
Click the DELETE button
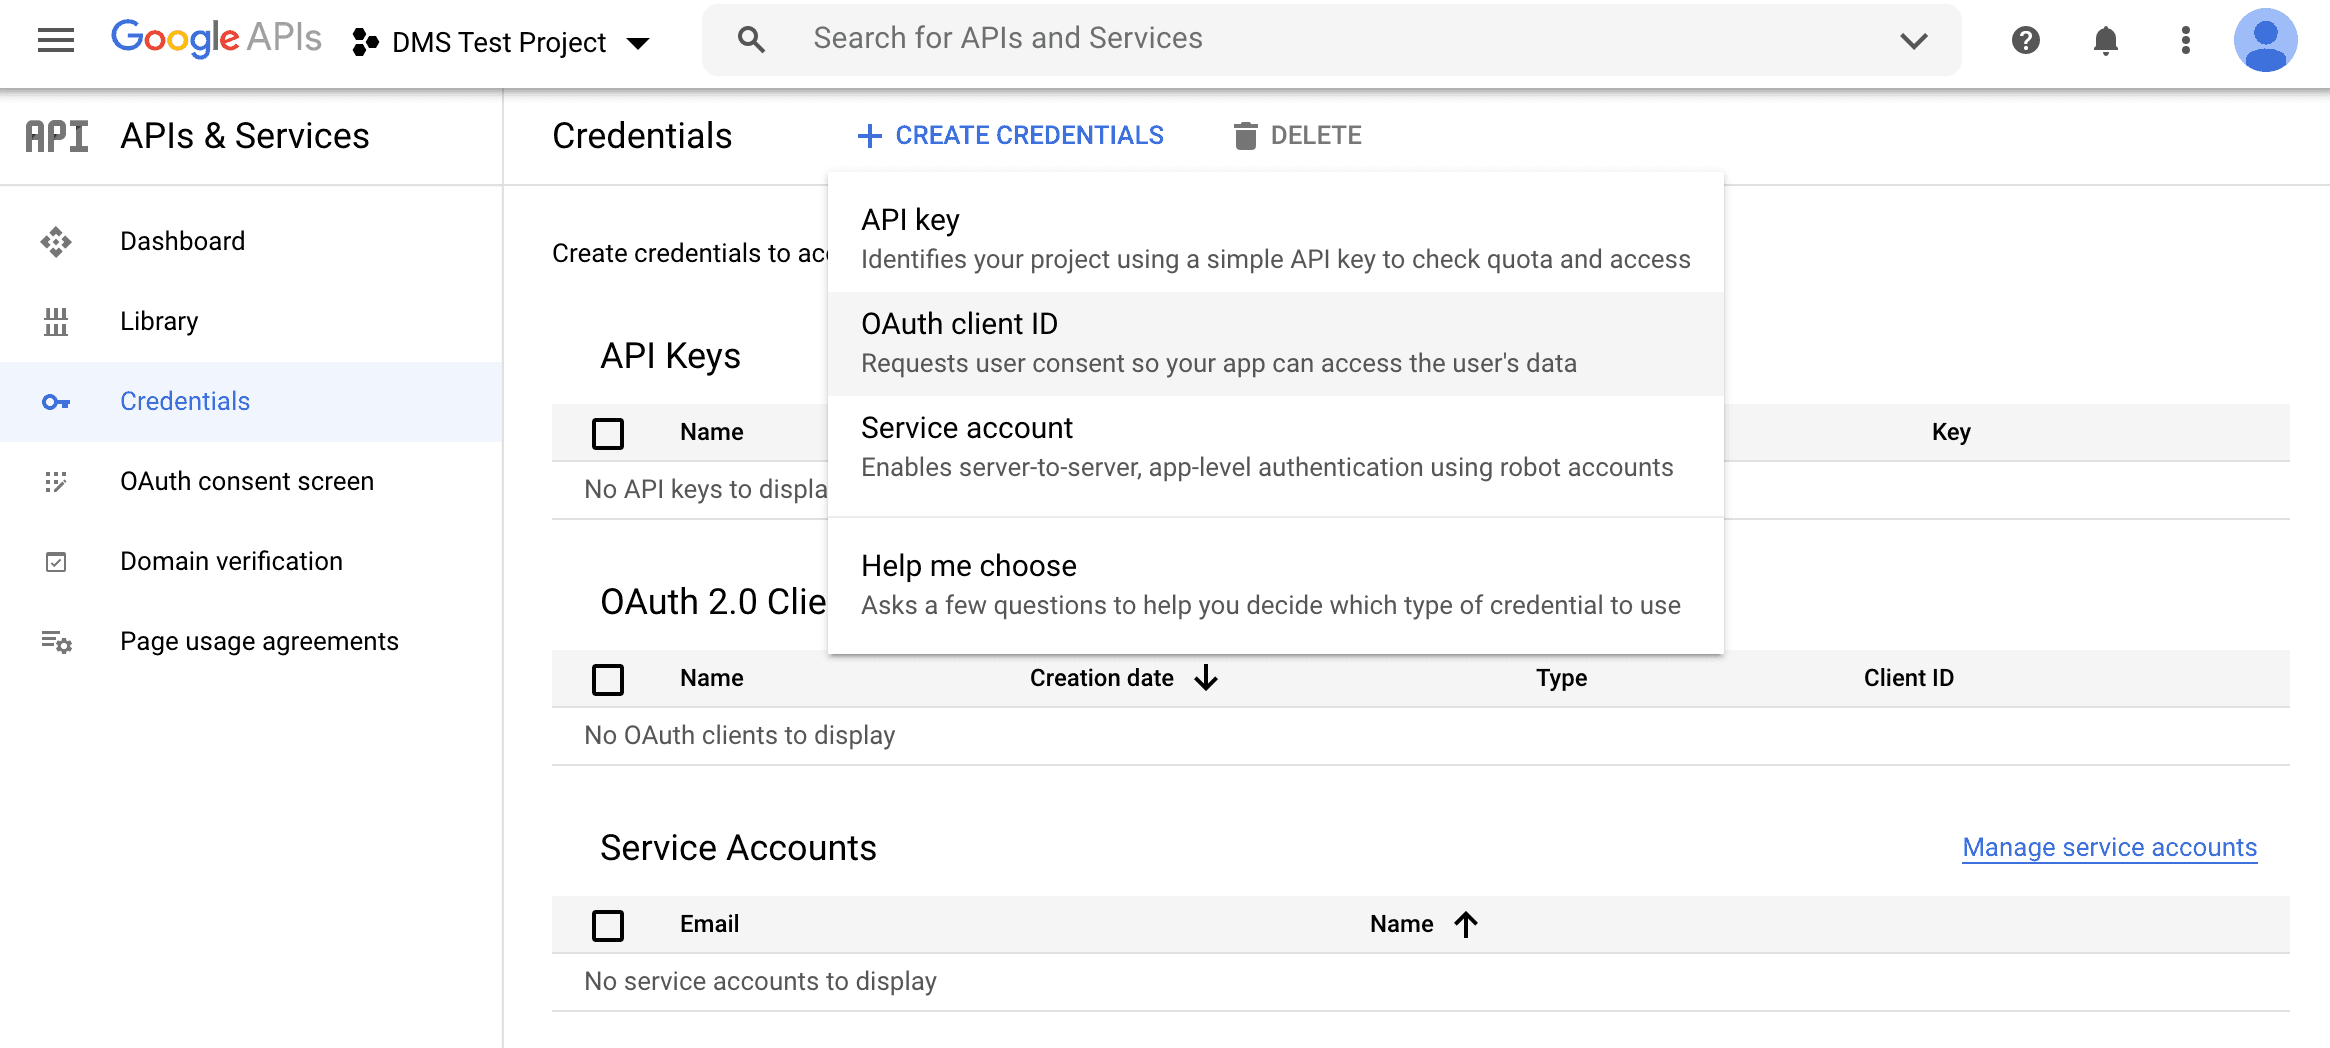tap(1297, 135)
